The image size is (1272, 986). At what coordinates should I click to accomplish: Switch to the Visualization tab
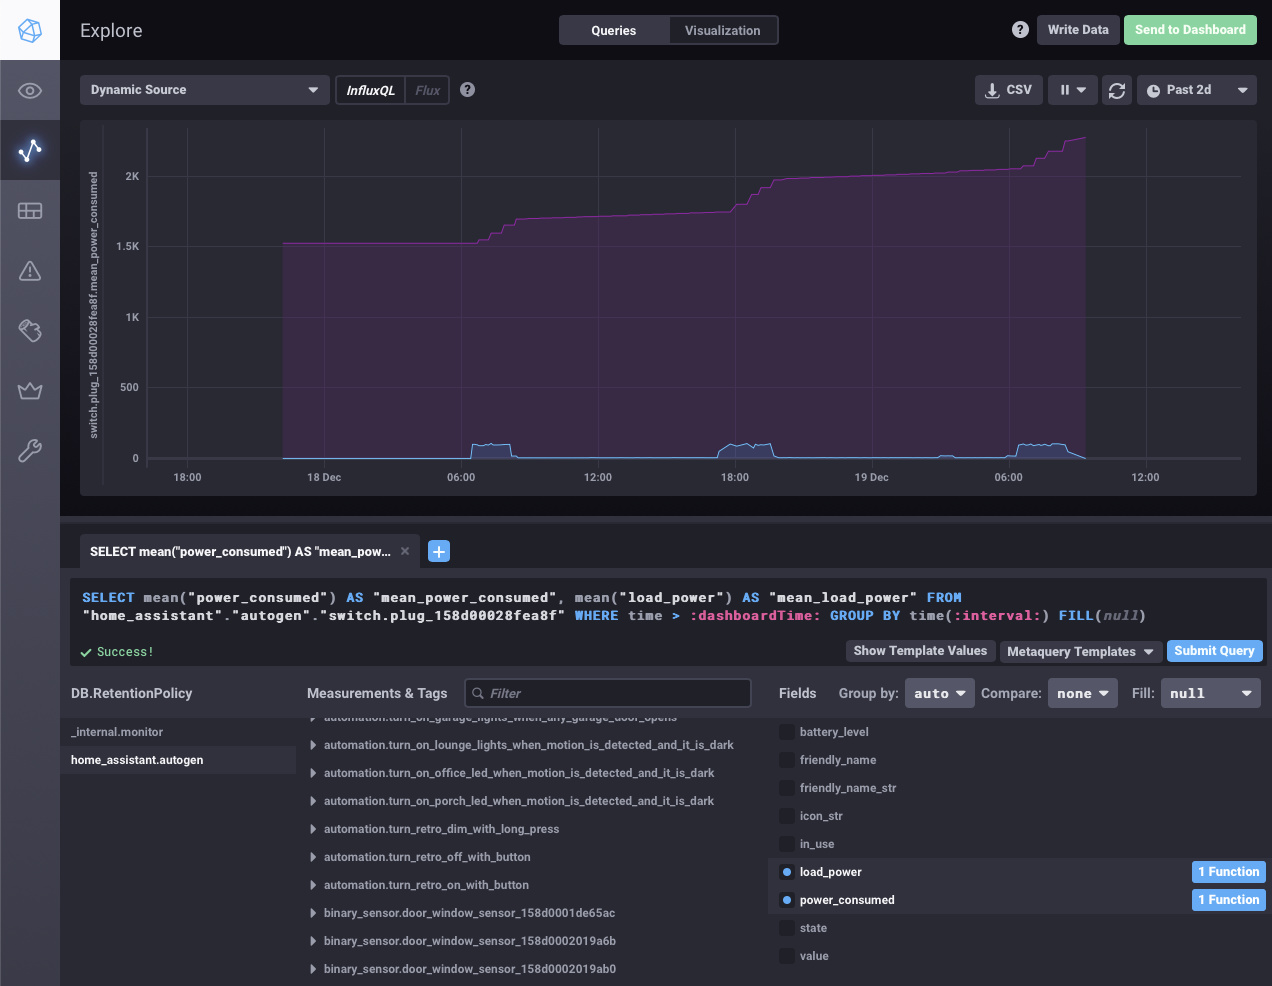(x=723, y=30)
